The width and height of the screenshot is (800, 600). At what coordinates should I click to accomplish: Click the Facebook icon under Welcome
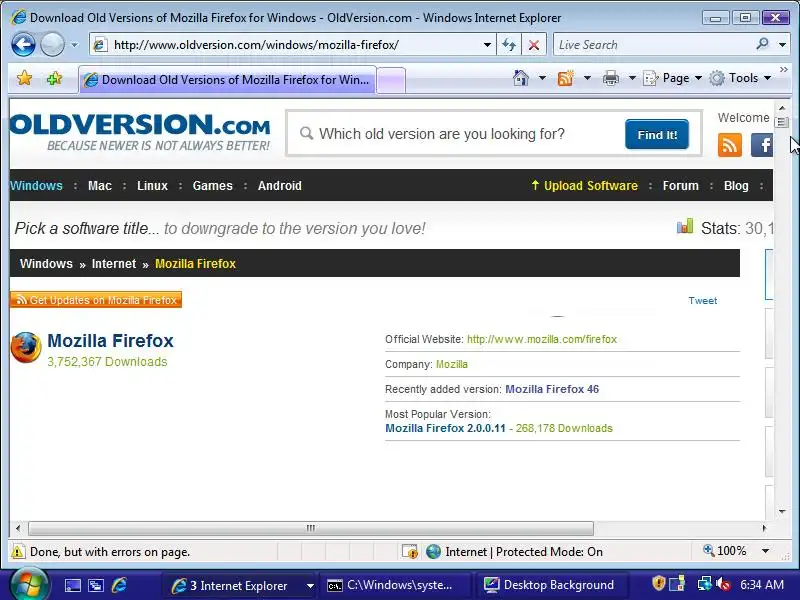pos(762,145)
